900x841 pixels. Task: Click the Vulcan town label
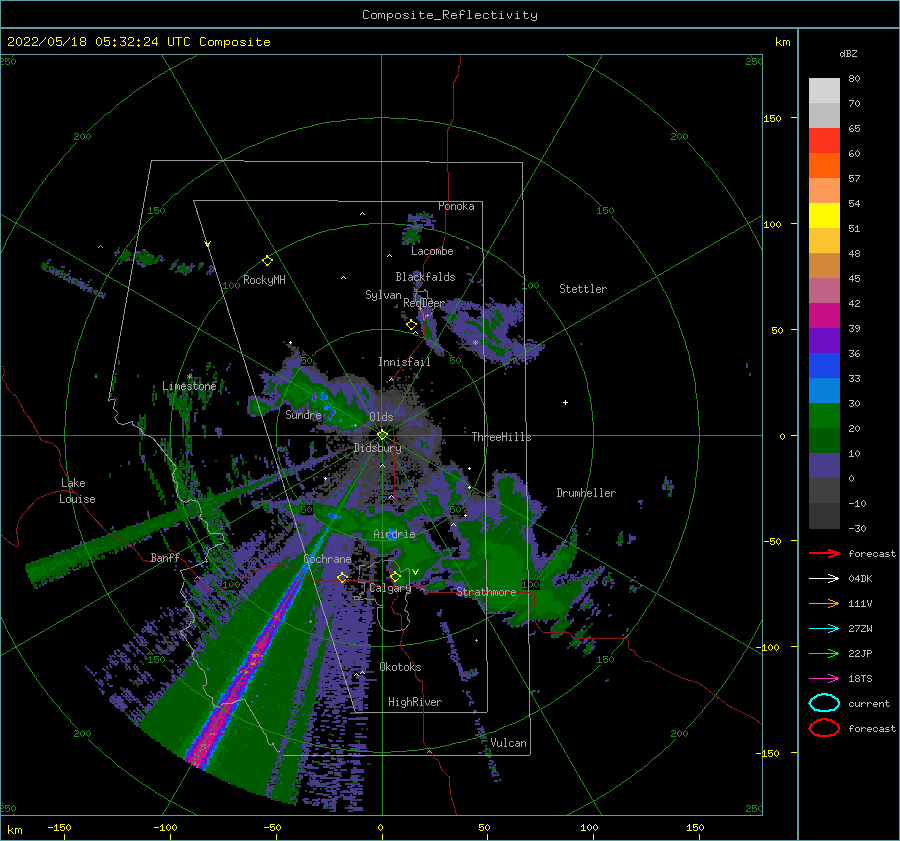pyautogui.click(x=508, y=743)
